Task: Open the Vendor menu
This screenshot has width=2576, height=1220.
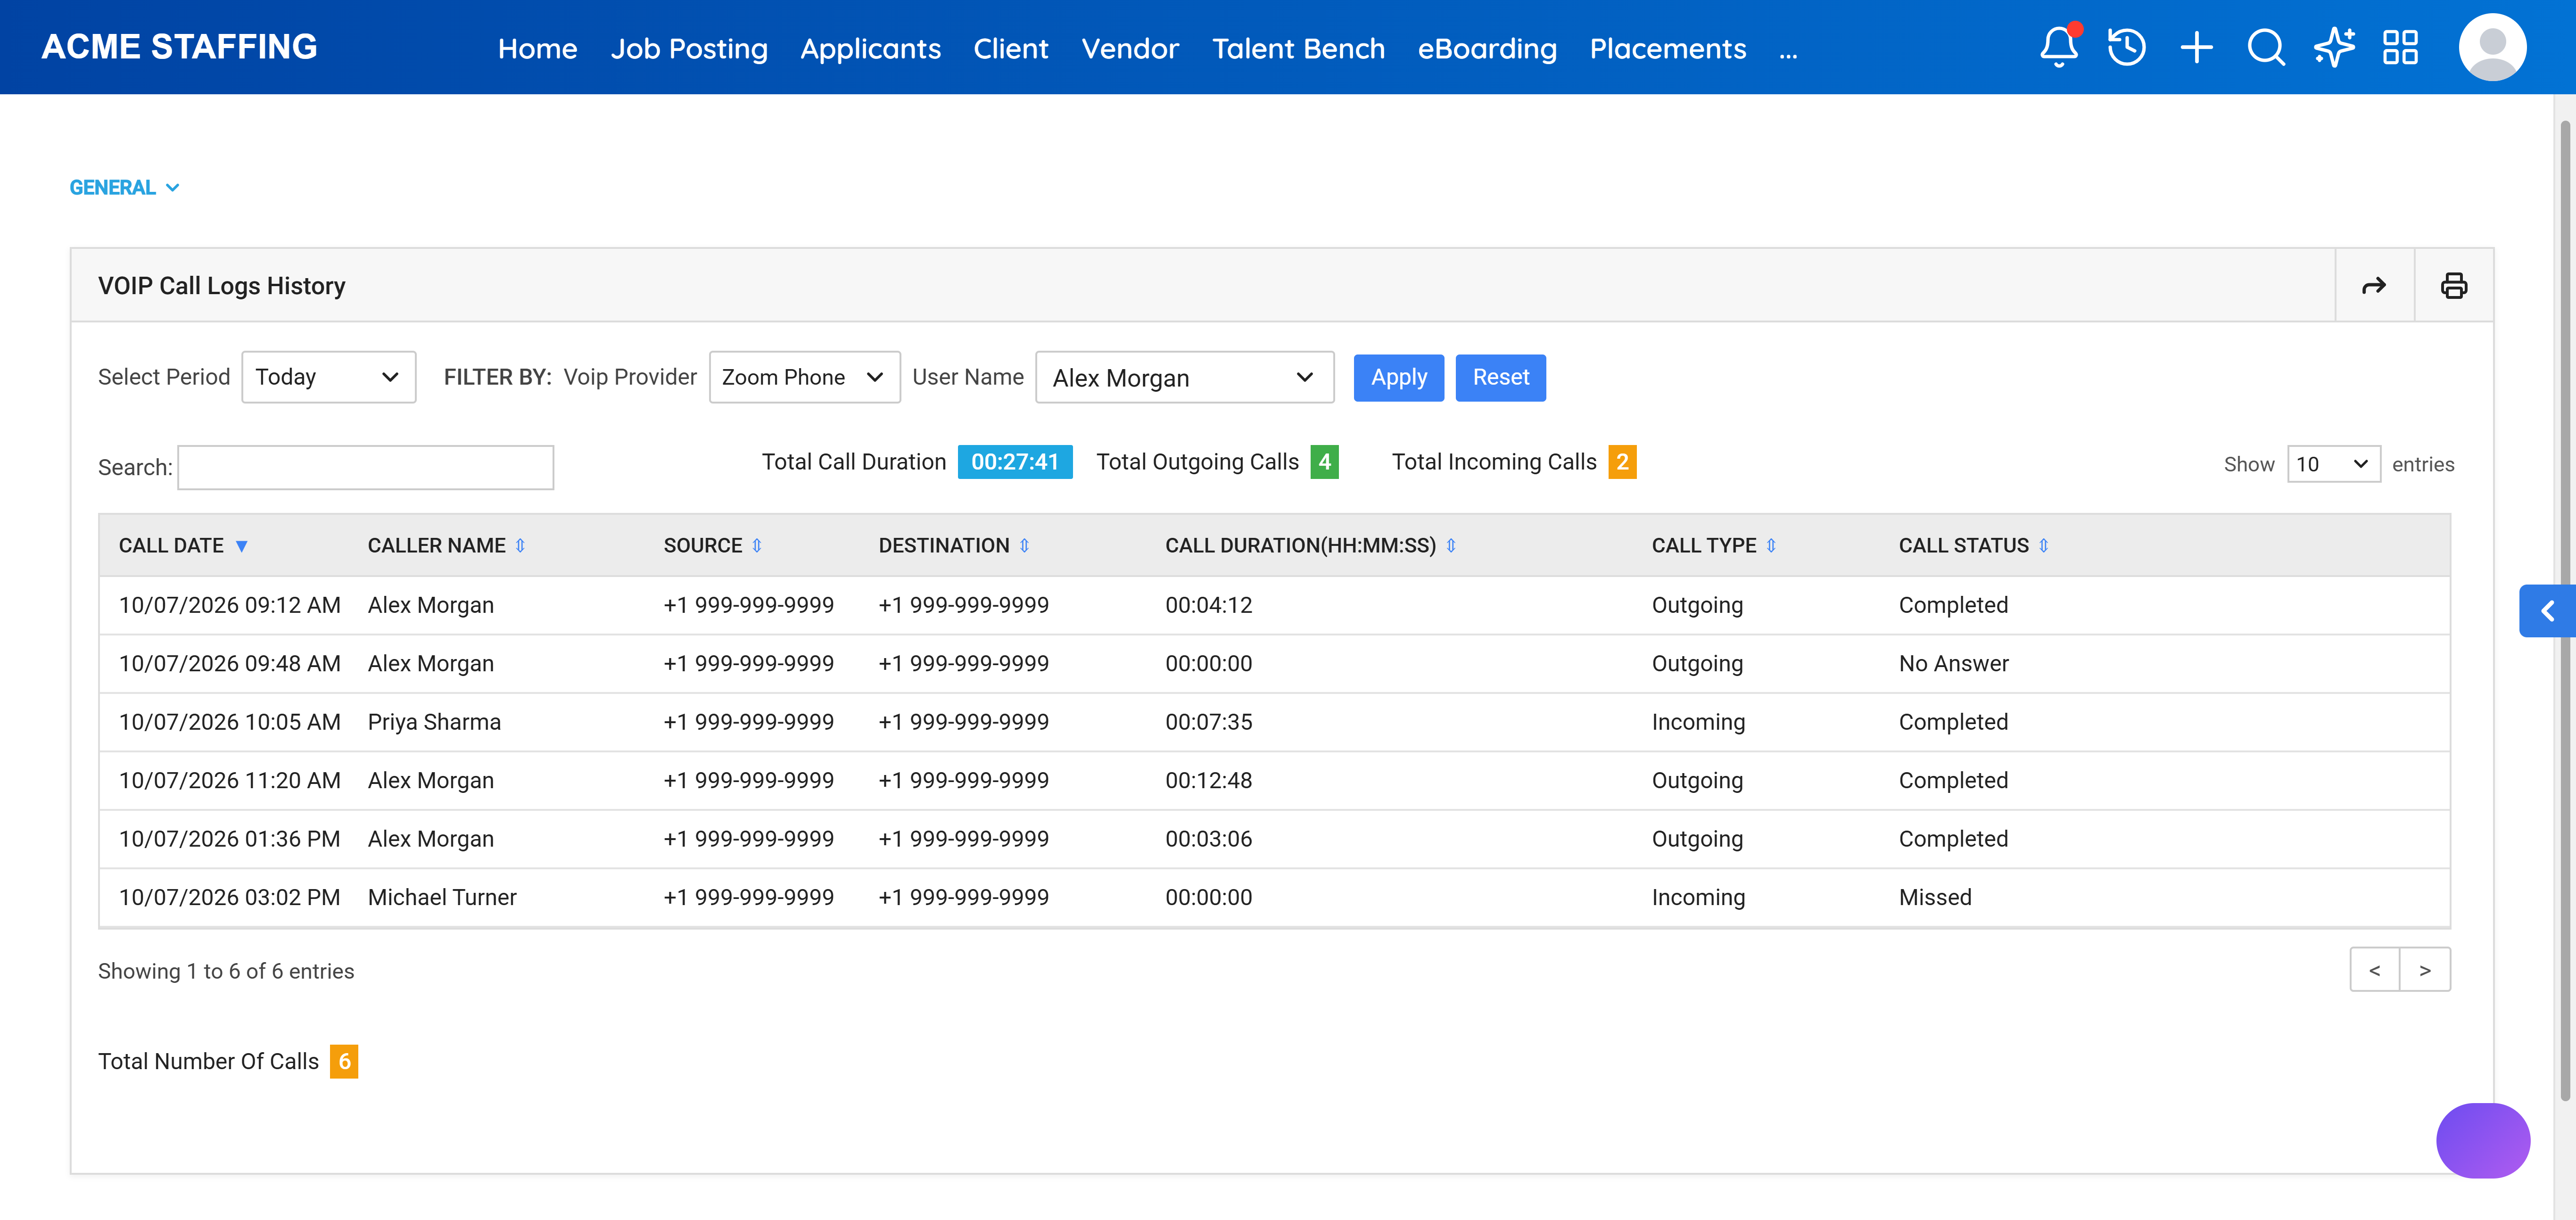Action: coord(1130,48)
